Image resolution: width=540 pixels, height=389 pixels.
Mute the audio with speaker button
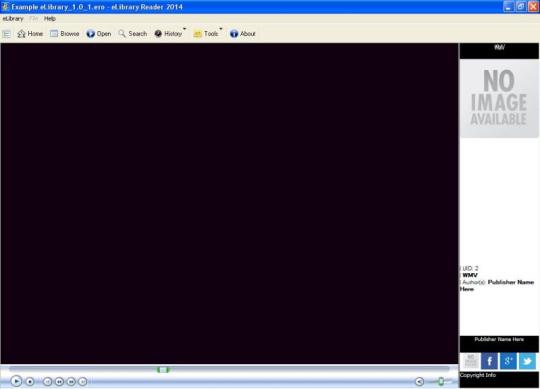pos(419,381)
